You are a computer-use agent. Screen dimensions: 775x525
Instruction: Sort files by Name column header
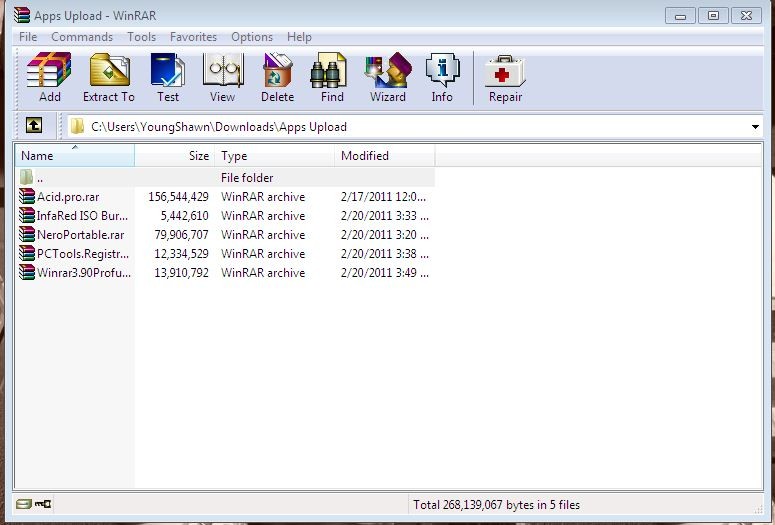[74, 156]
